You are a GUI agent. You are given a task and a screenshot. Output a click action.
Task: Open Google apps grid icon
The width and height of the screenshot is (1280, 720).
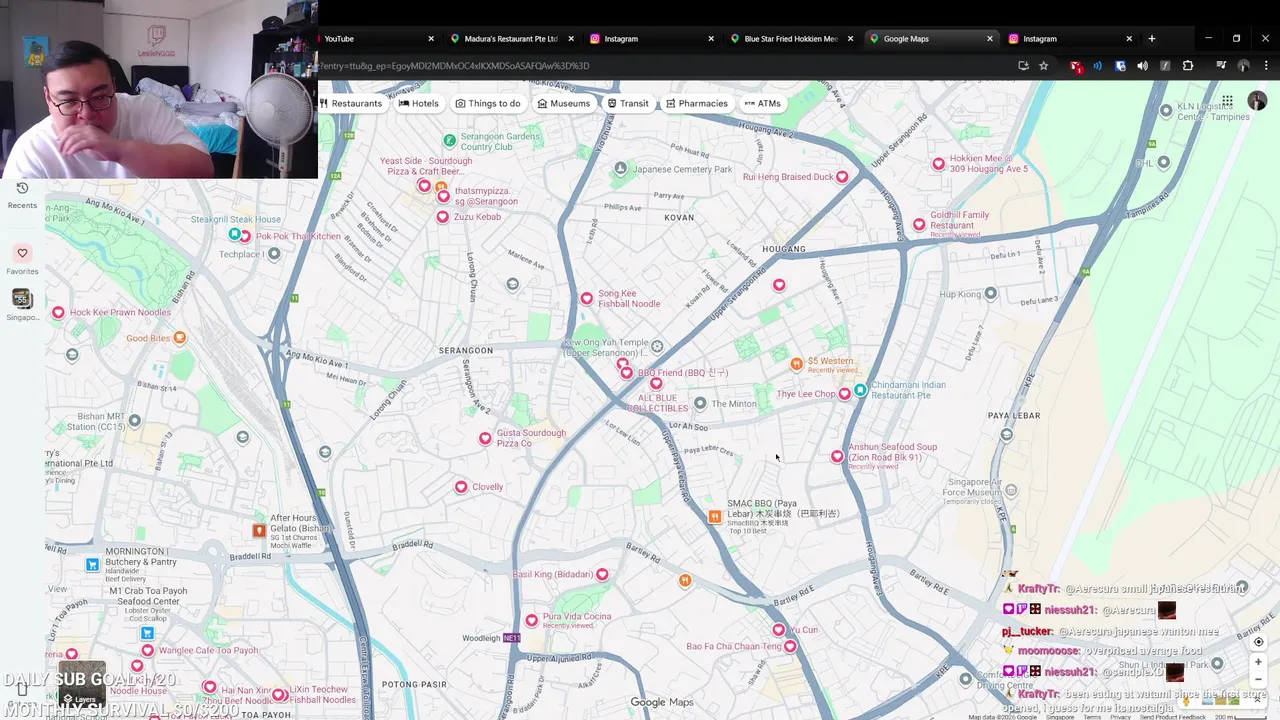point(1227,101)
